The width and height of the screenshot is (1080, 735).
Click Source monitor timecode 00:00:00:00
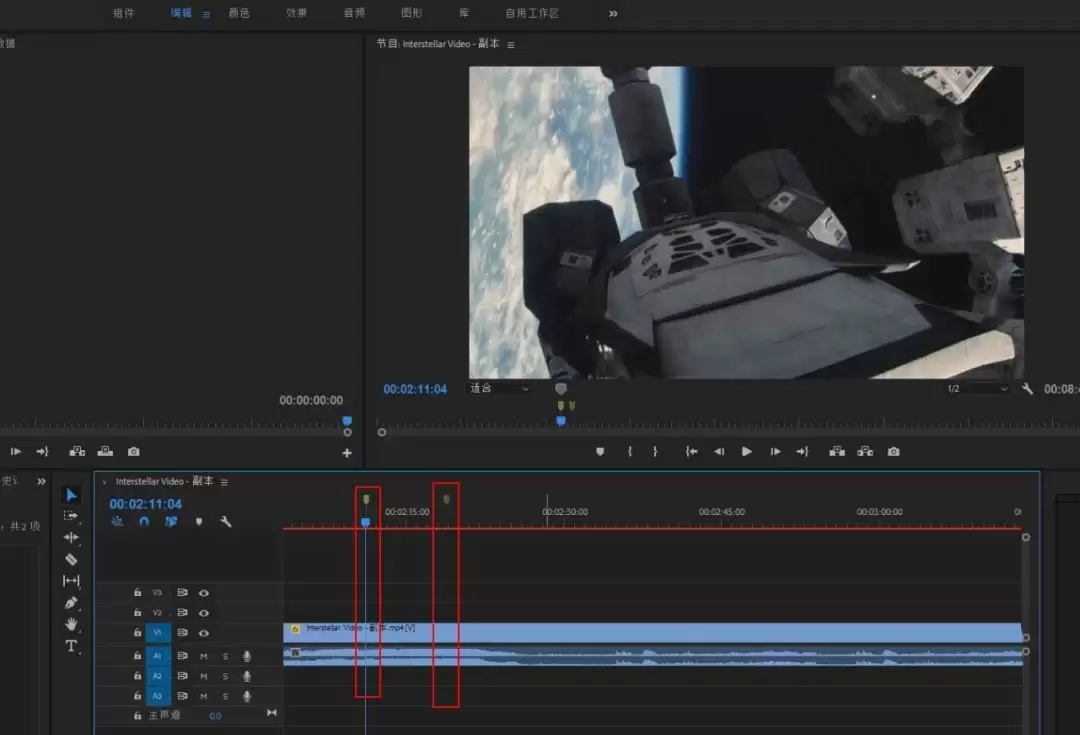pyautogui.click(x=311, y=400)
